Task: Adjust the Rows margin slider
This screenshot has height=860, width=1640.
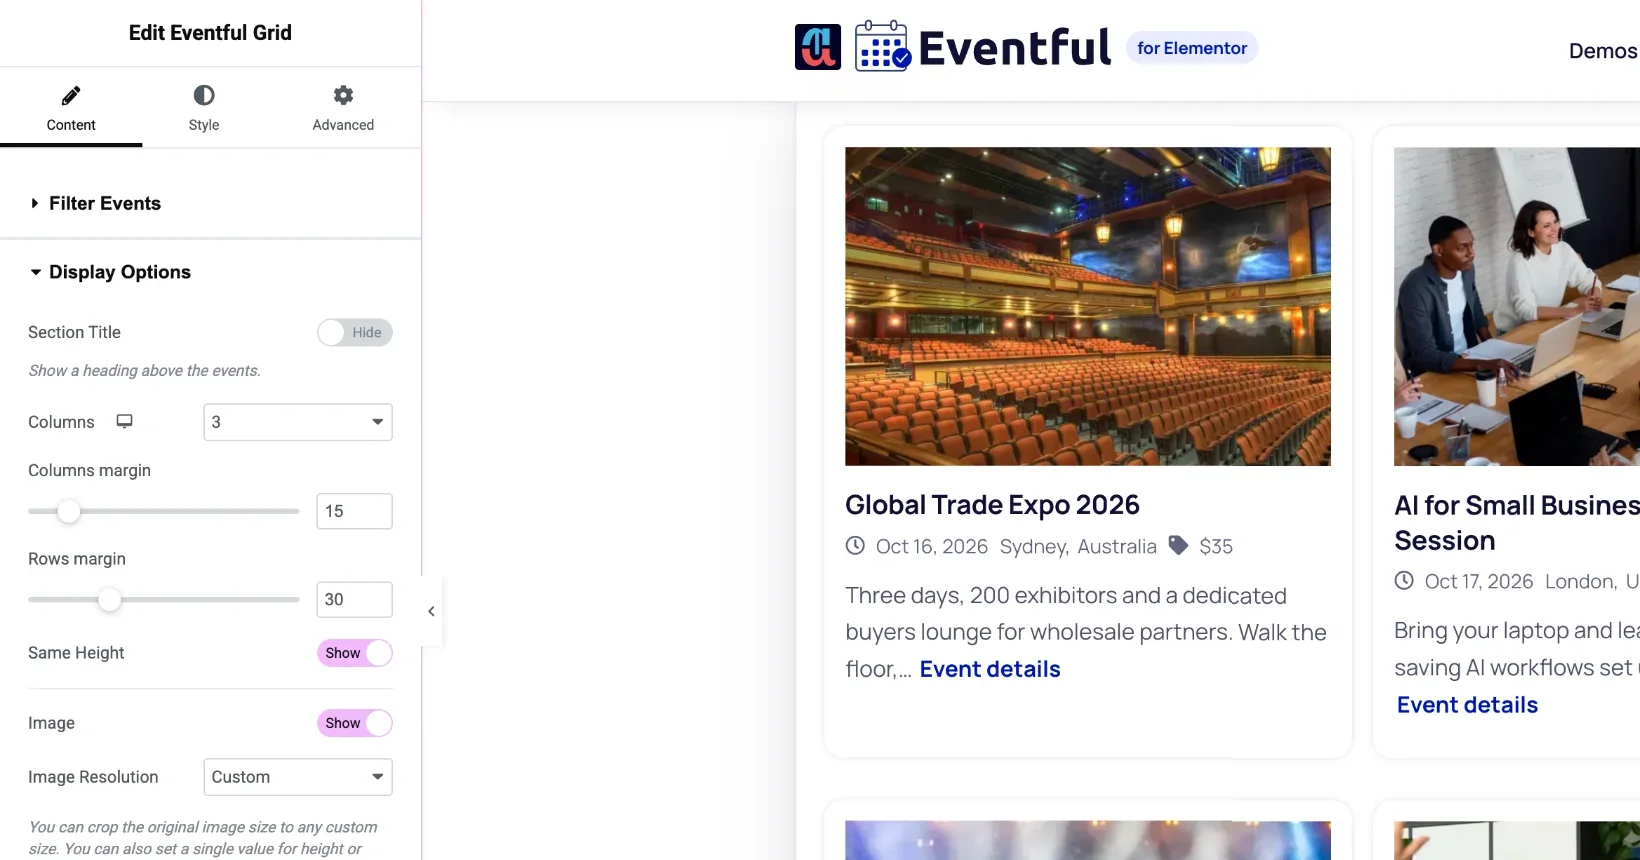Action: (x=109, y=600)
